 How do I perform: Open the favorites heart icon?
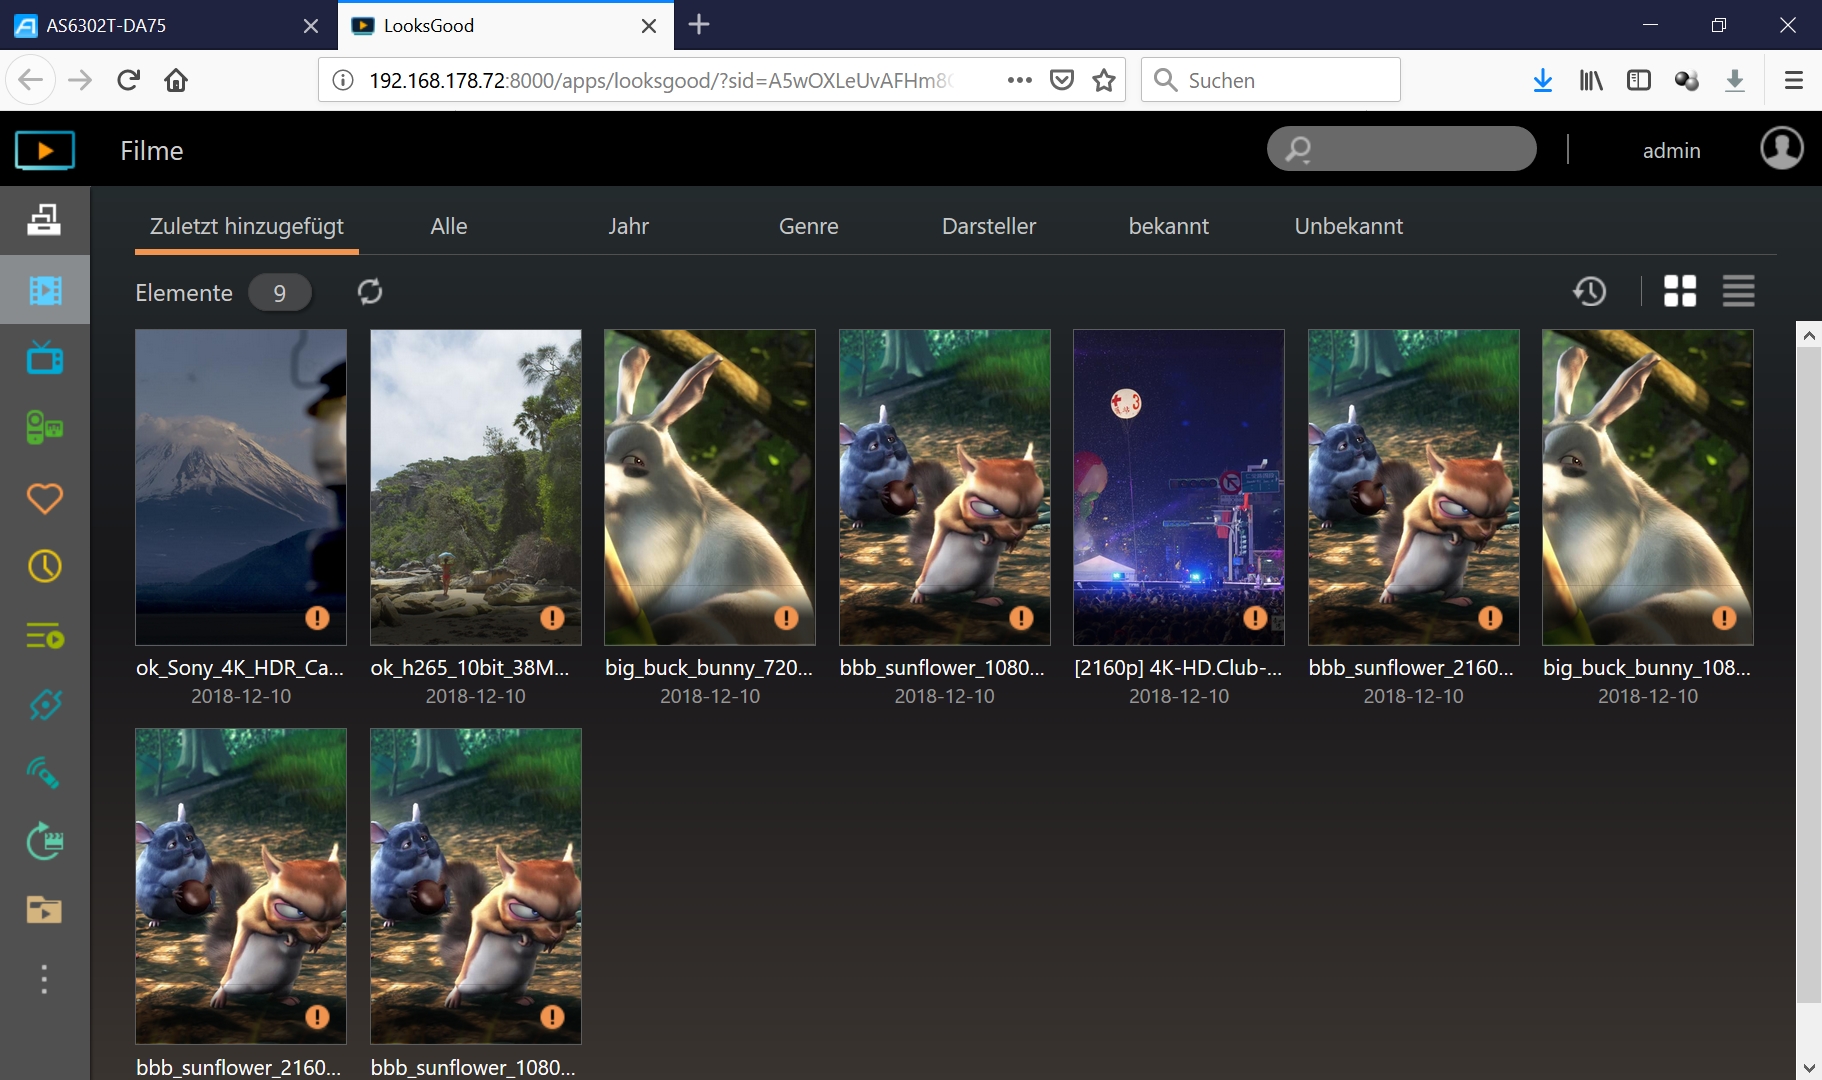point(45,498)
